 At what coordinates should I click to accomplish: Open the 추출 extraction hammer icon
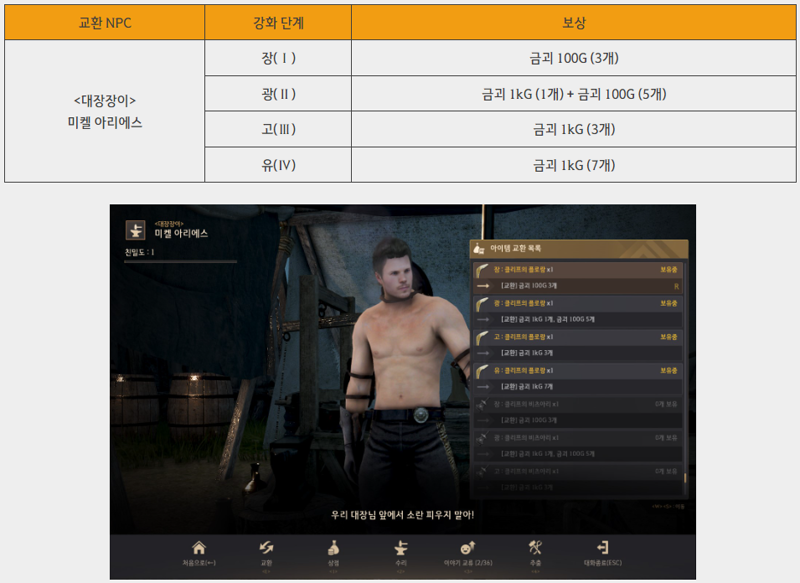(535, 548)
